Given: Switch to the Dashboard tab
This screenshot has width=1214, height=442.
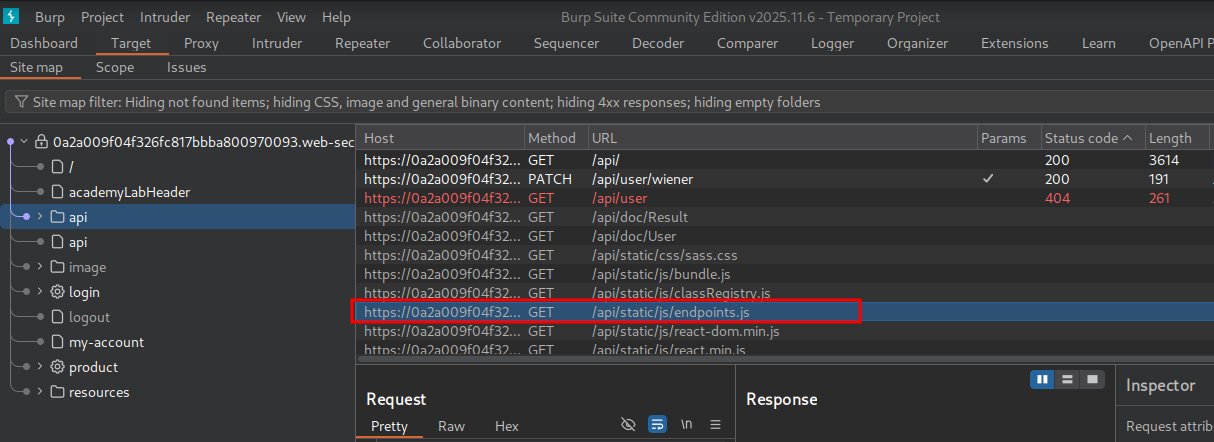Looking at the screenshot, I should click(x=44, y=43).
